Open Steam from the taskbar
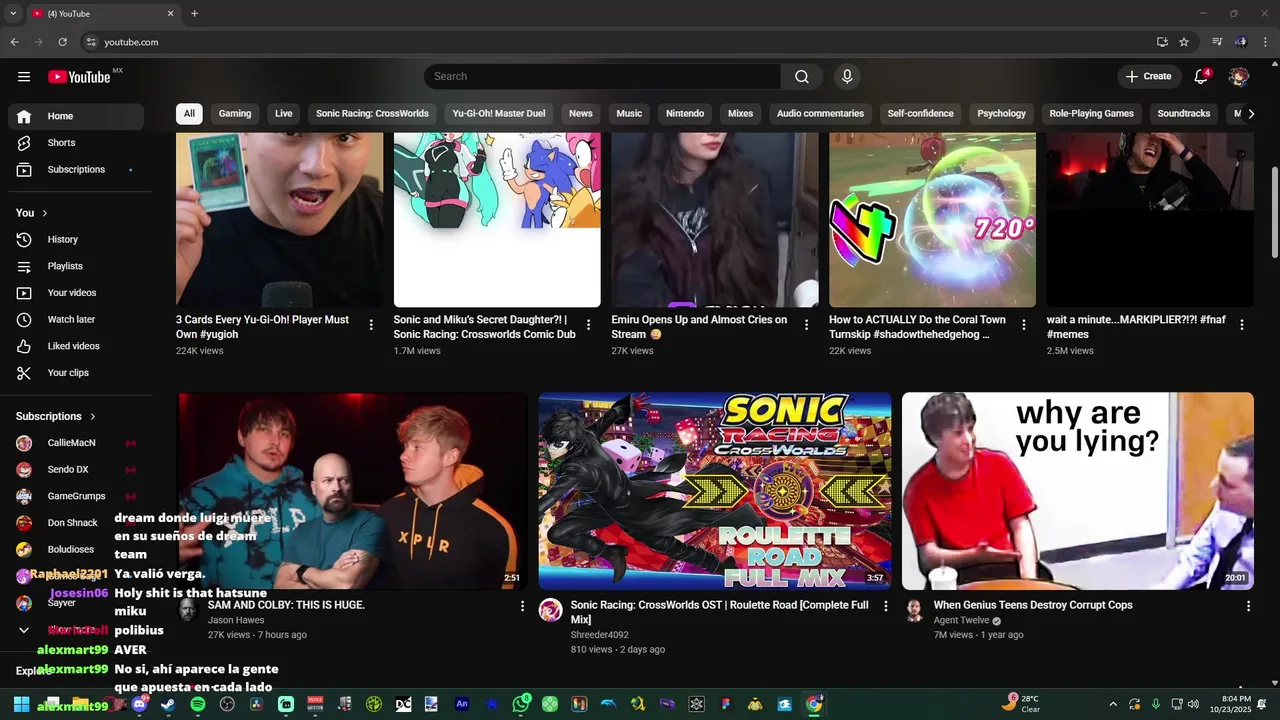This screenshot has height=720, width=1280. click(168, 704)
